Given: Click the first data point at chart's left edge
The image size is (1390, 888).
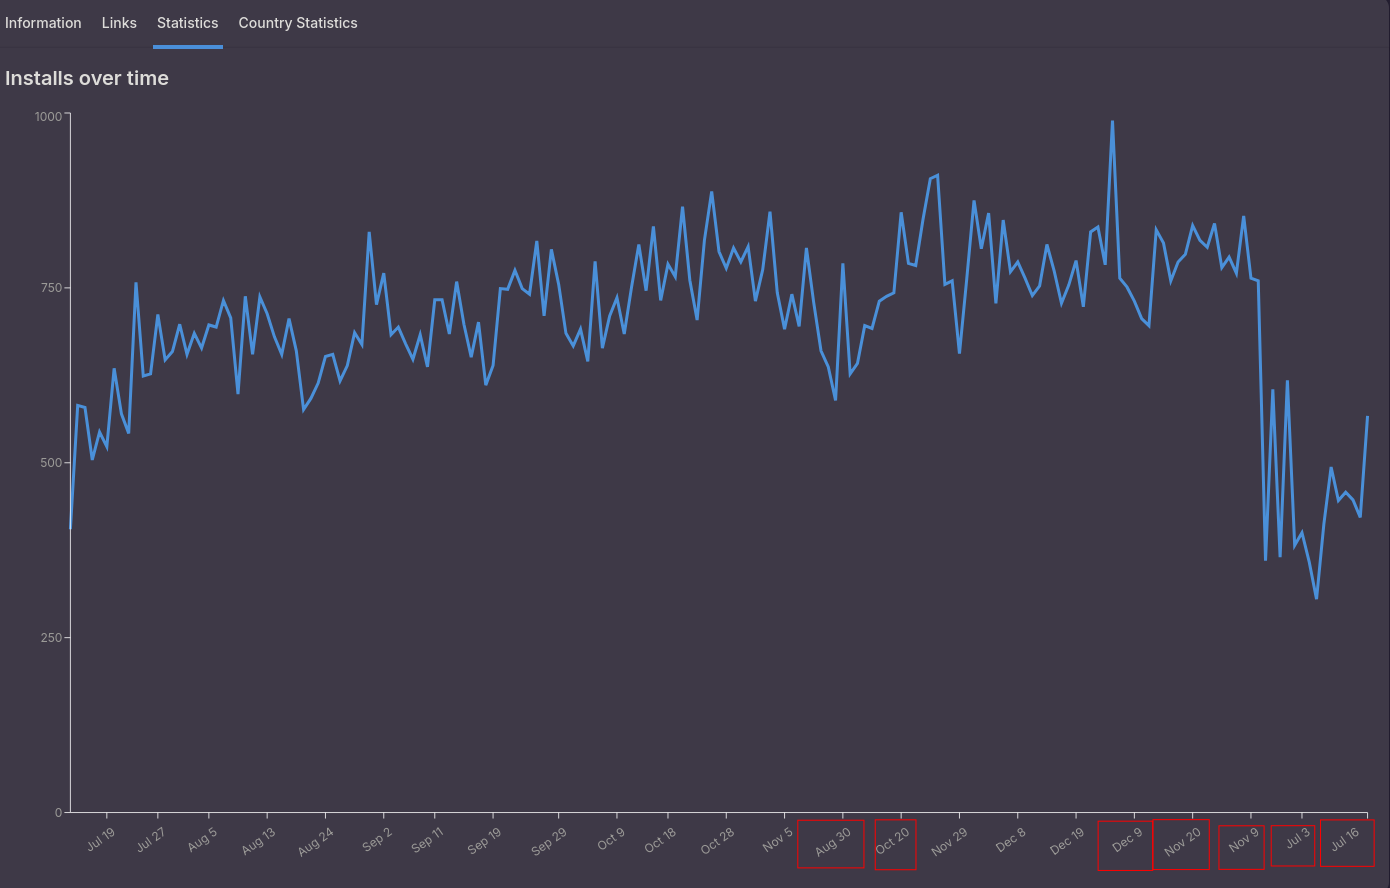Looking at the screenshot, I should tap(71, 526).
